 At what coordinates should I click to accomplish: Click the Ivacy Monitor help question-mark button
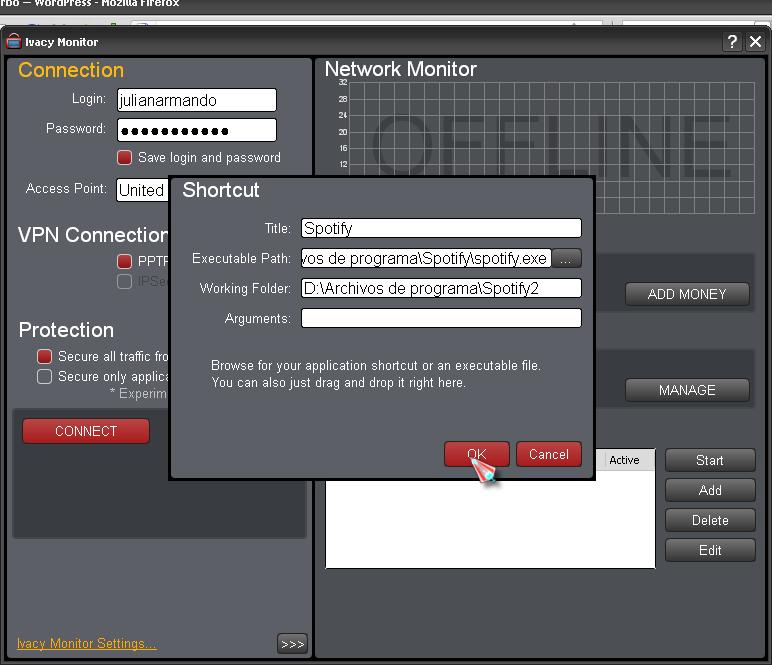[x=732, y=42]
